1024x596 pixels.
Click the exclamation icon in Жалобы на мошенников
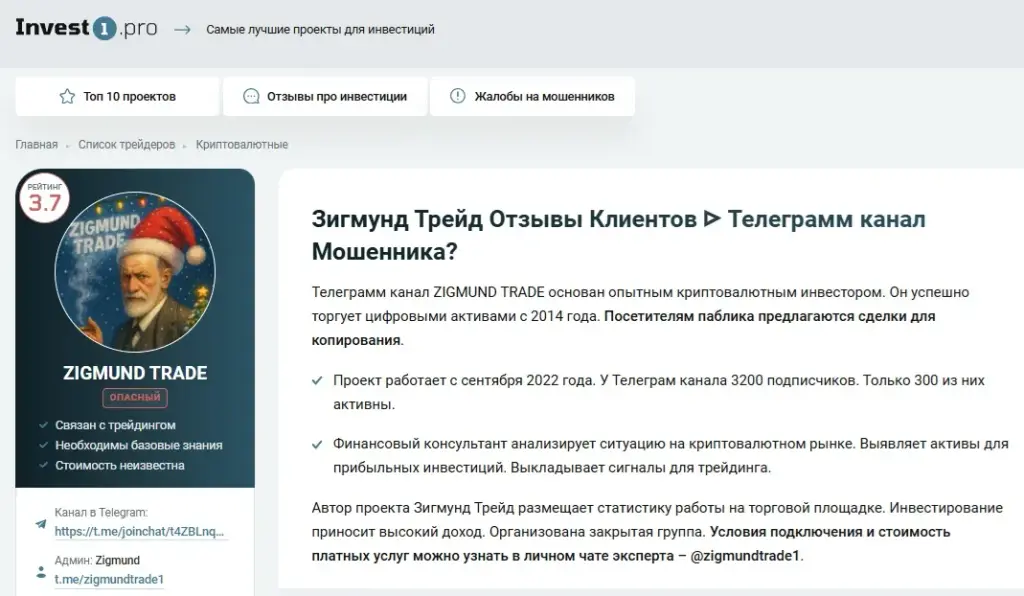tap(458, 96)
